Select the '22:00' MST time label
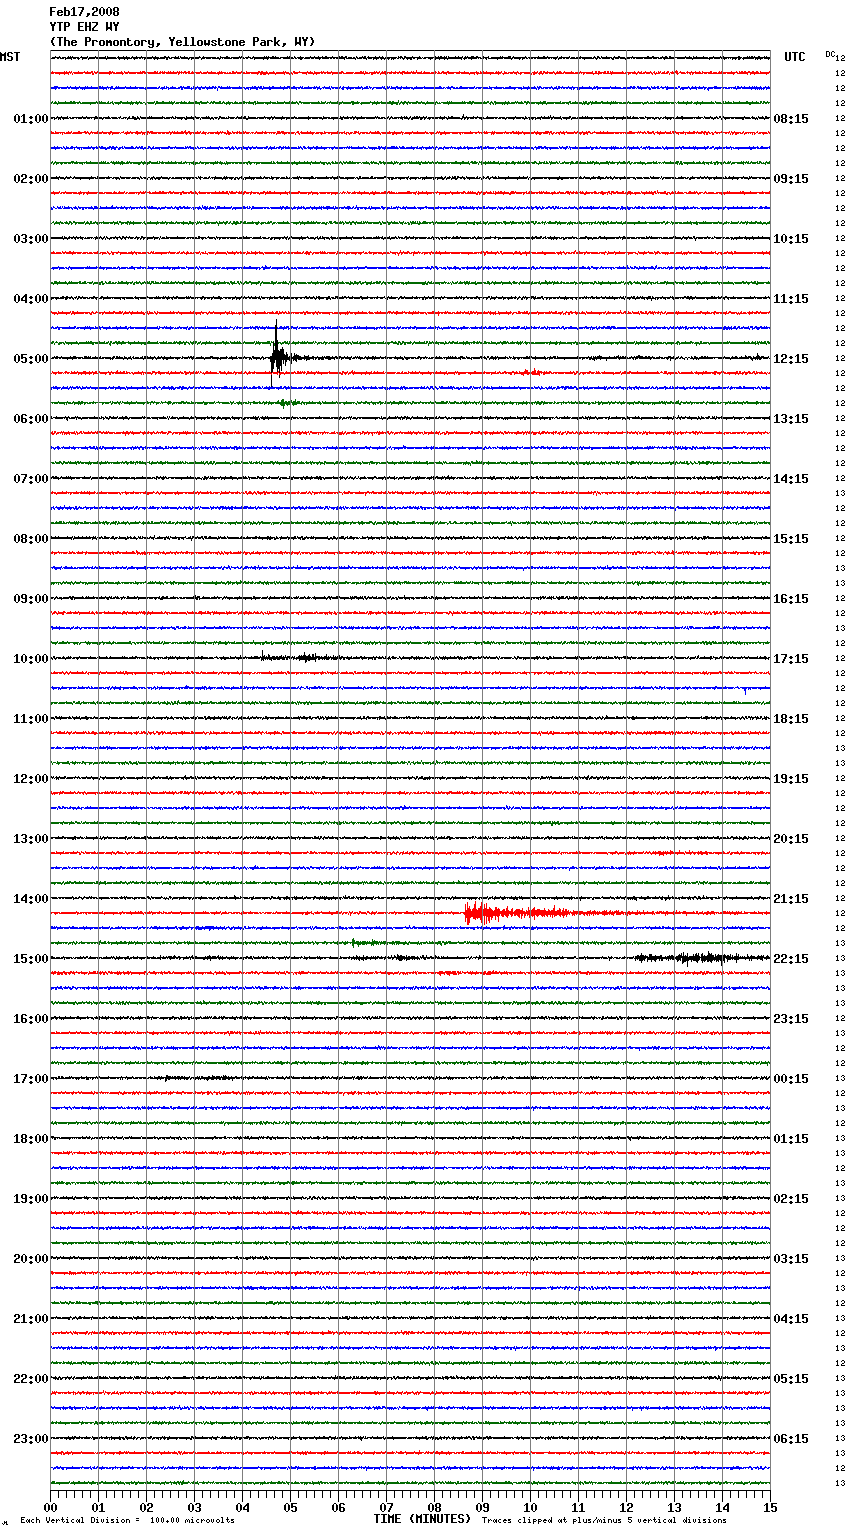Screen dimensions: 850x1534 tap(31, 1379)
